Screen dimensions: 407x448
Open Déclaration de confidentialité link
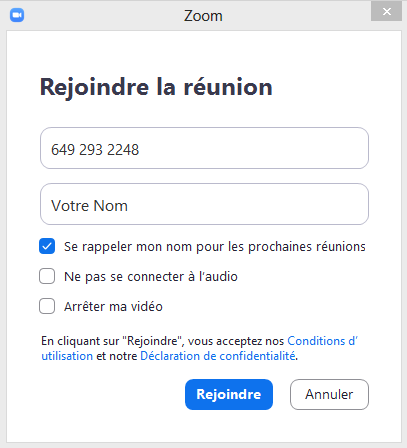[x=218, y=356]
